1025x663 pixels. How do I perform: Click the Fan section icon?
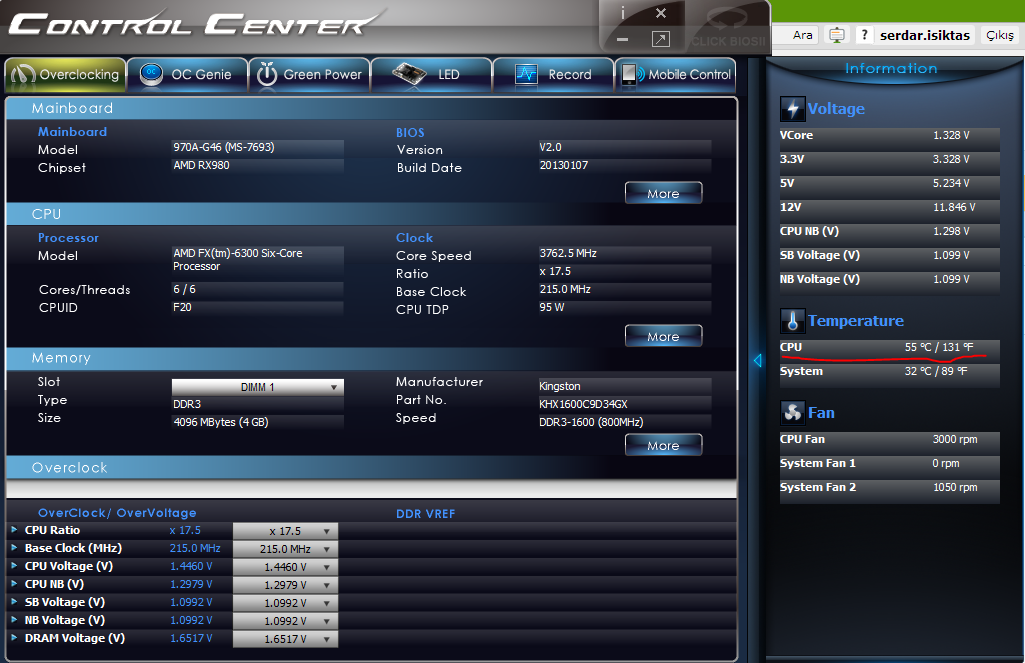792,413
